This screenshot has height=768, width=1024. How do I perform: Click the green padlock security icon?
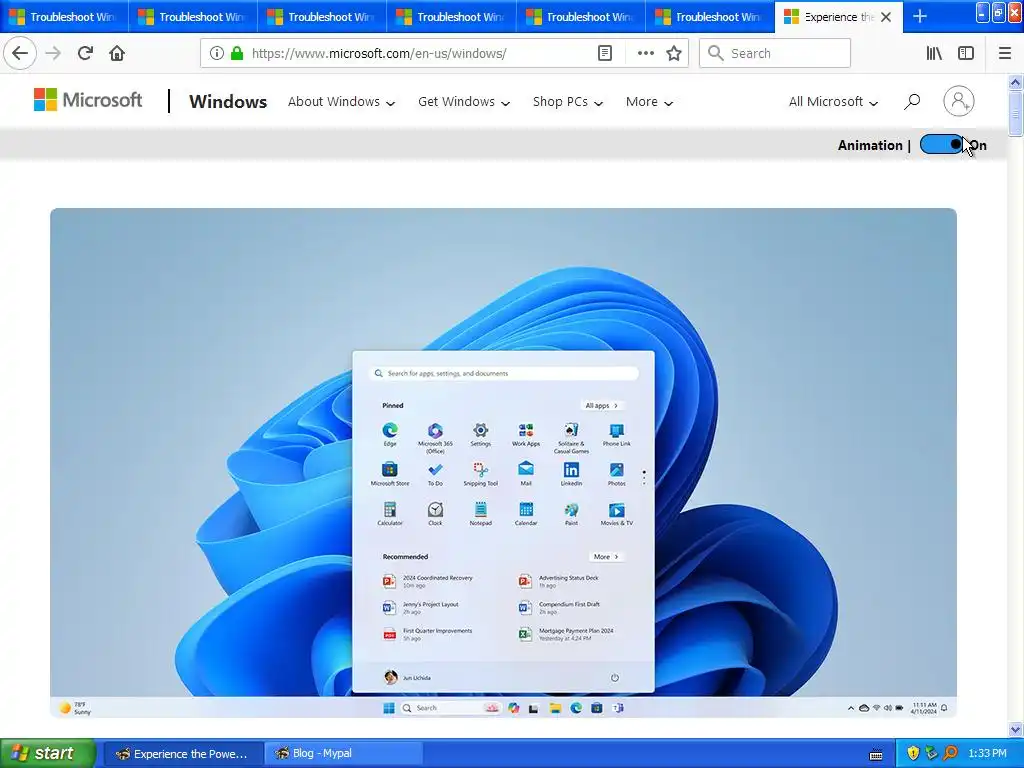237,54
